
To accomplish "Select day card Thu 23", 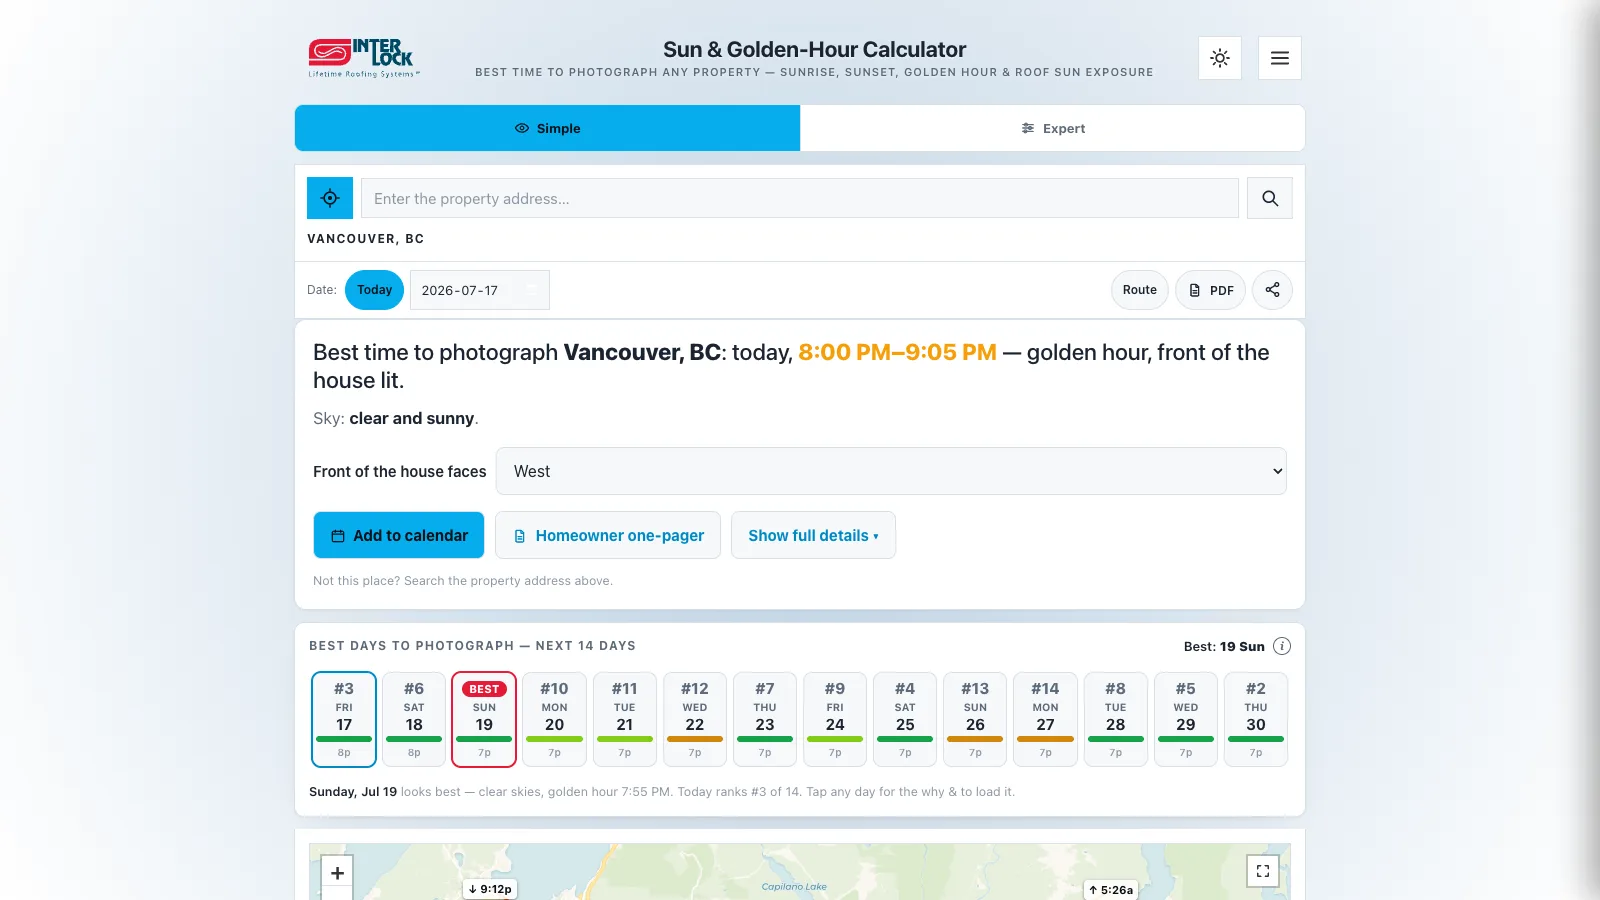I will coord(765,719).
